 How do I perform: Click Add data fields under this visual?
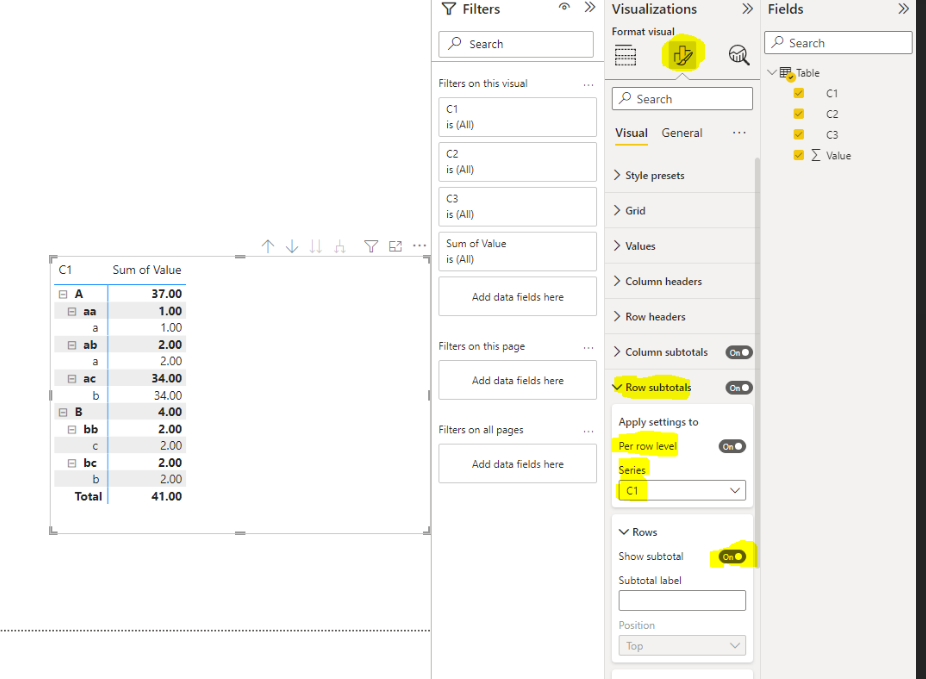[517, 296]
